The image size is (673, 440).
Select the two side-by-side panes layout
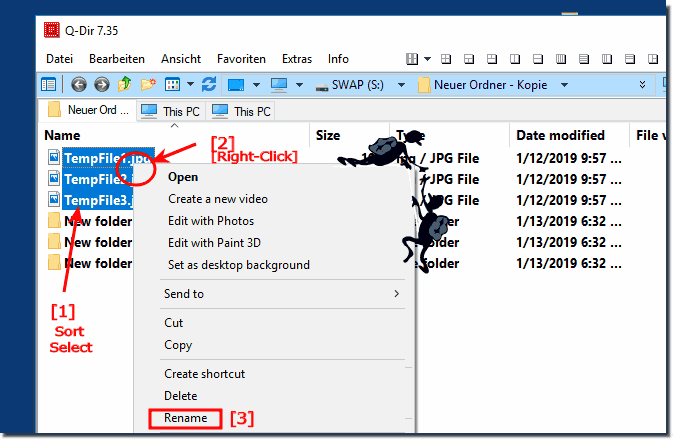[x=515, y=59]
